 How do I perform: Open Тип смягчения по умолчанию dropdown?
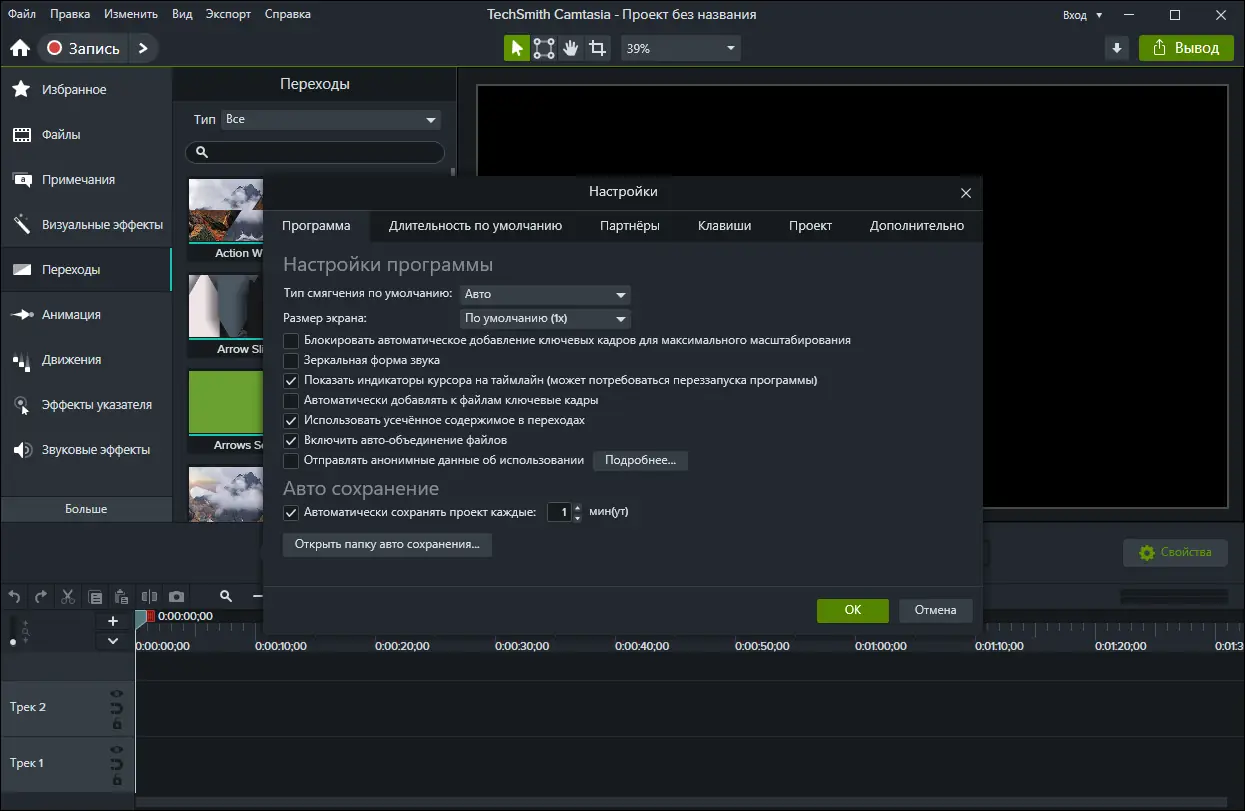(545, 295)
